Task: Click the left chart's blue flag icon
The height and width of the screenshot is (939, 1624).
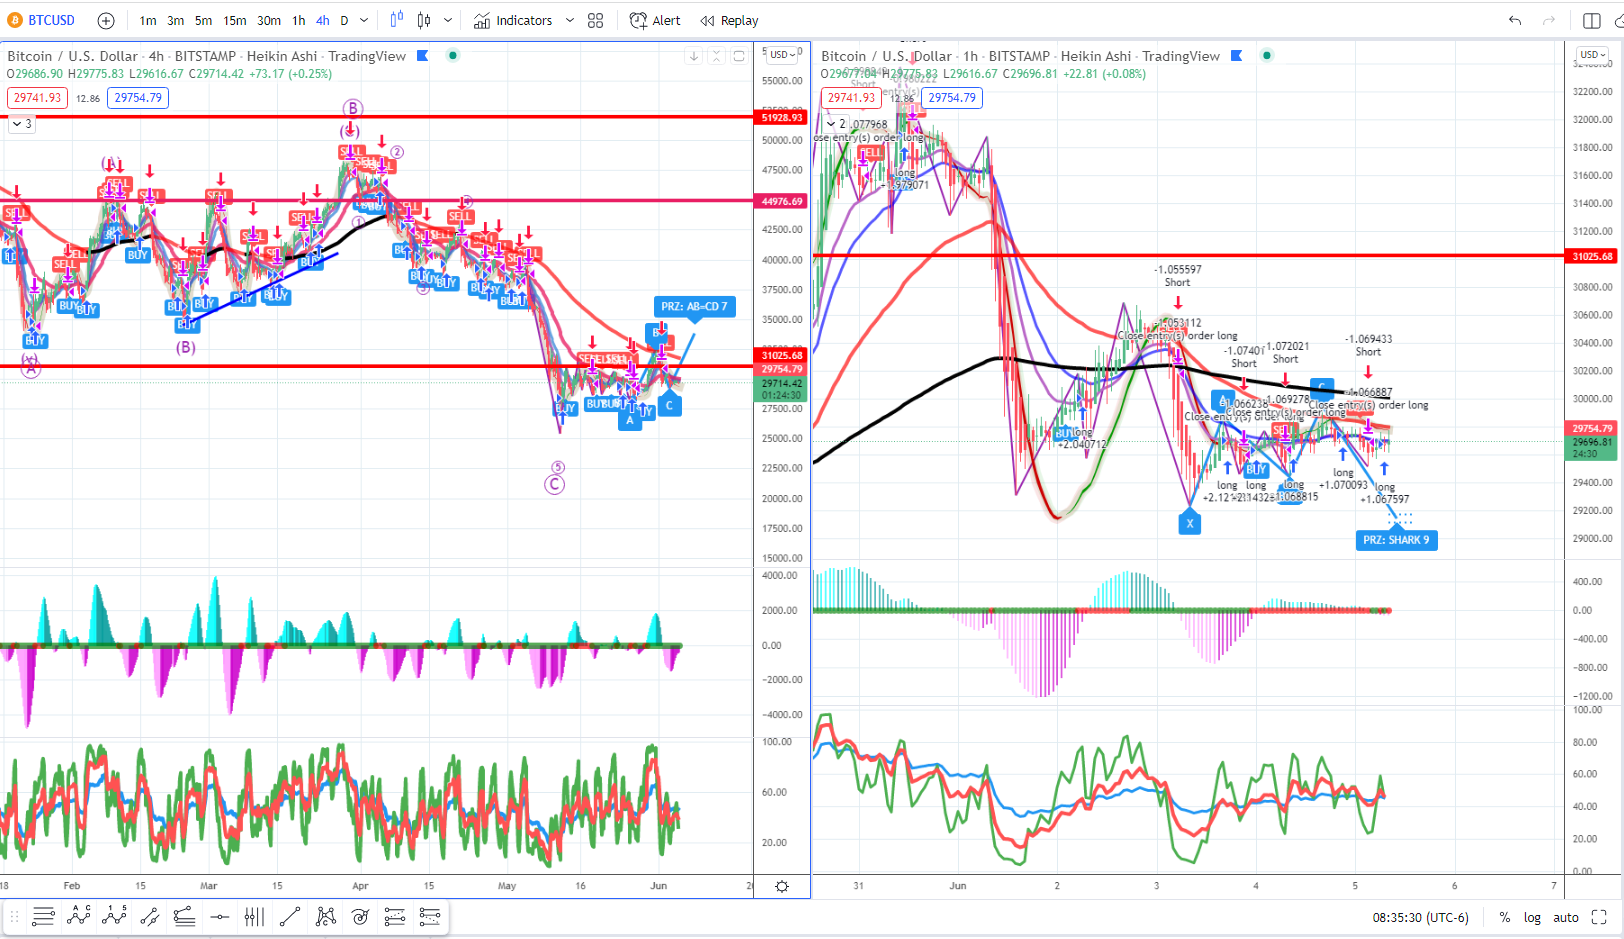Action: point(423,56)
